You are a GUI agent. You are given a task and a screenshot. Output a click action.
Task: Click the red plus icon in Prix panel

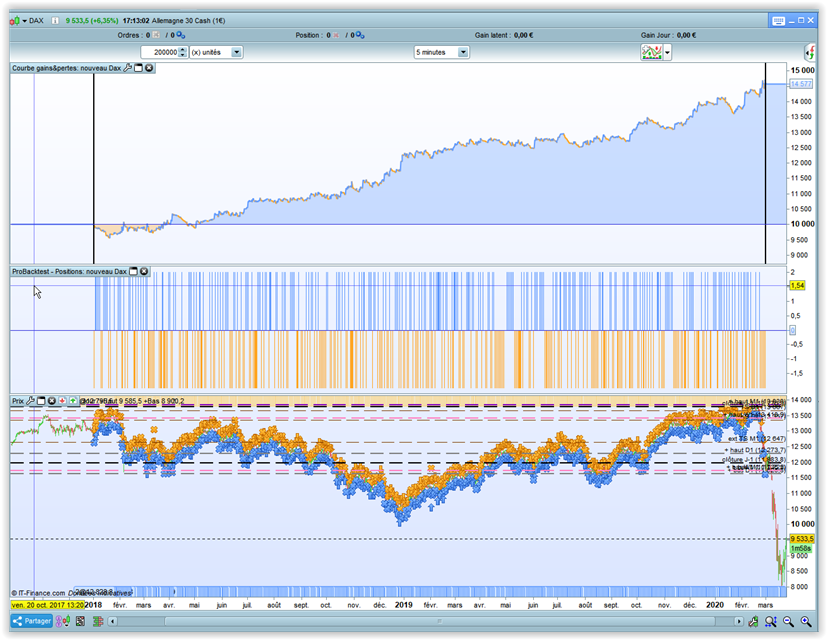[x=62, y=401]
